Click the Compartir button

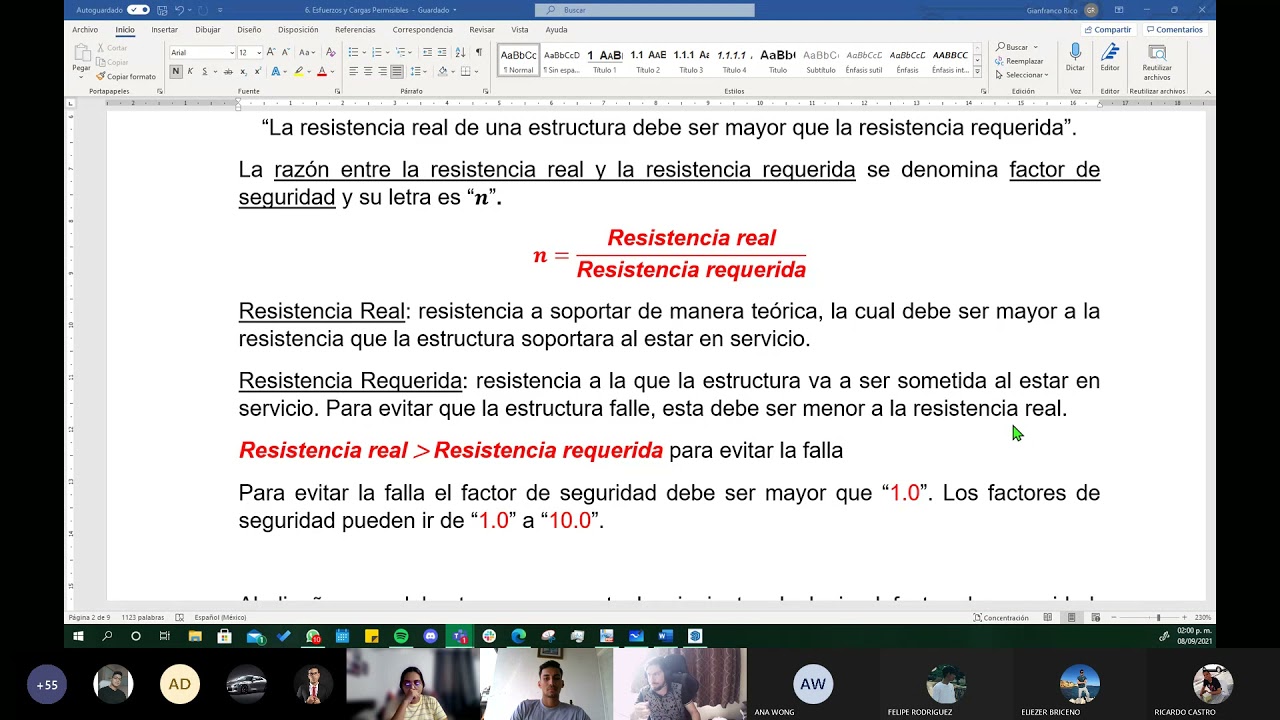point(1108,30)
